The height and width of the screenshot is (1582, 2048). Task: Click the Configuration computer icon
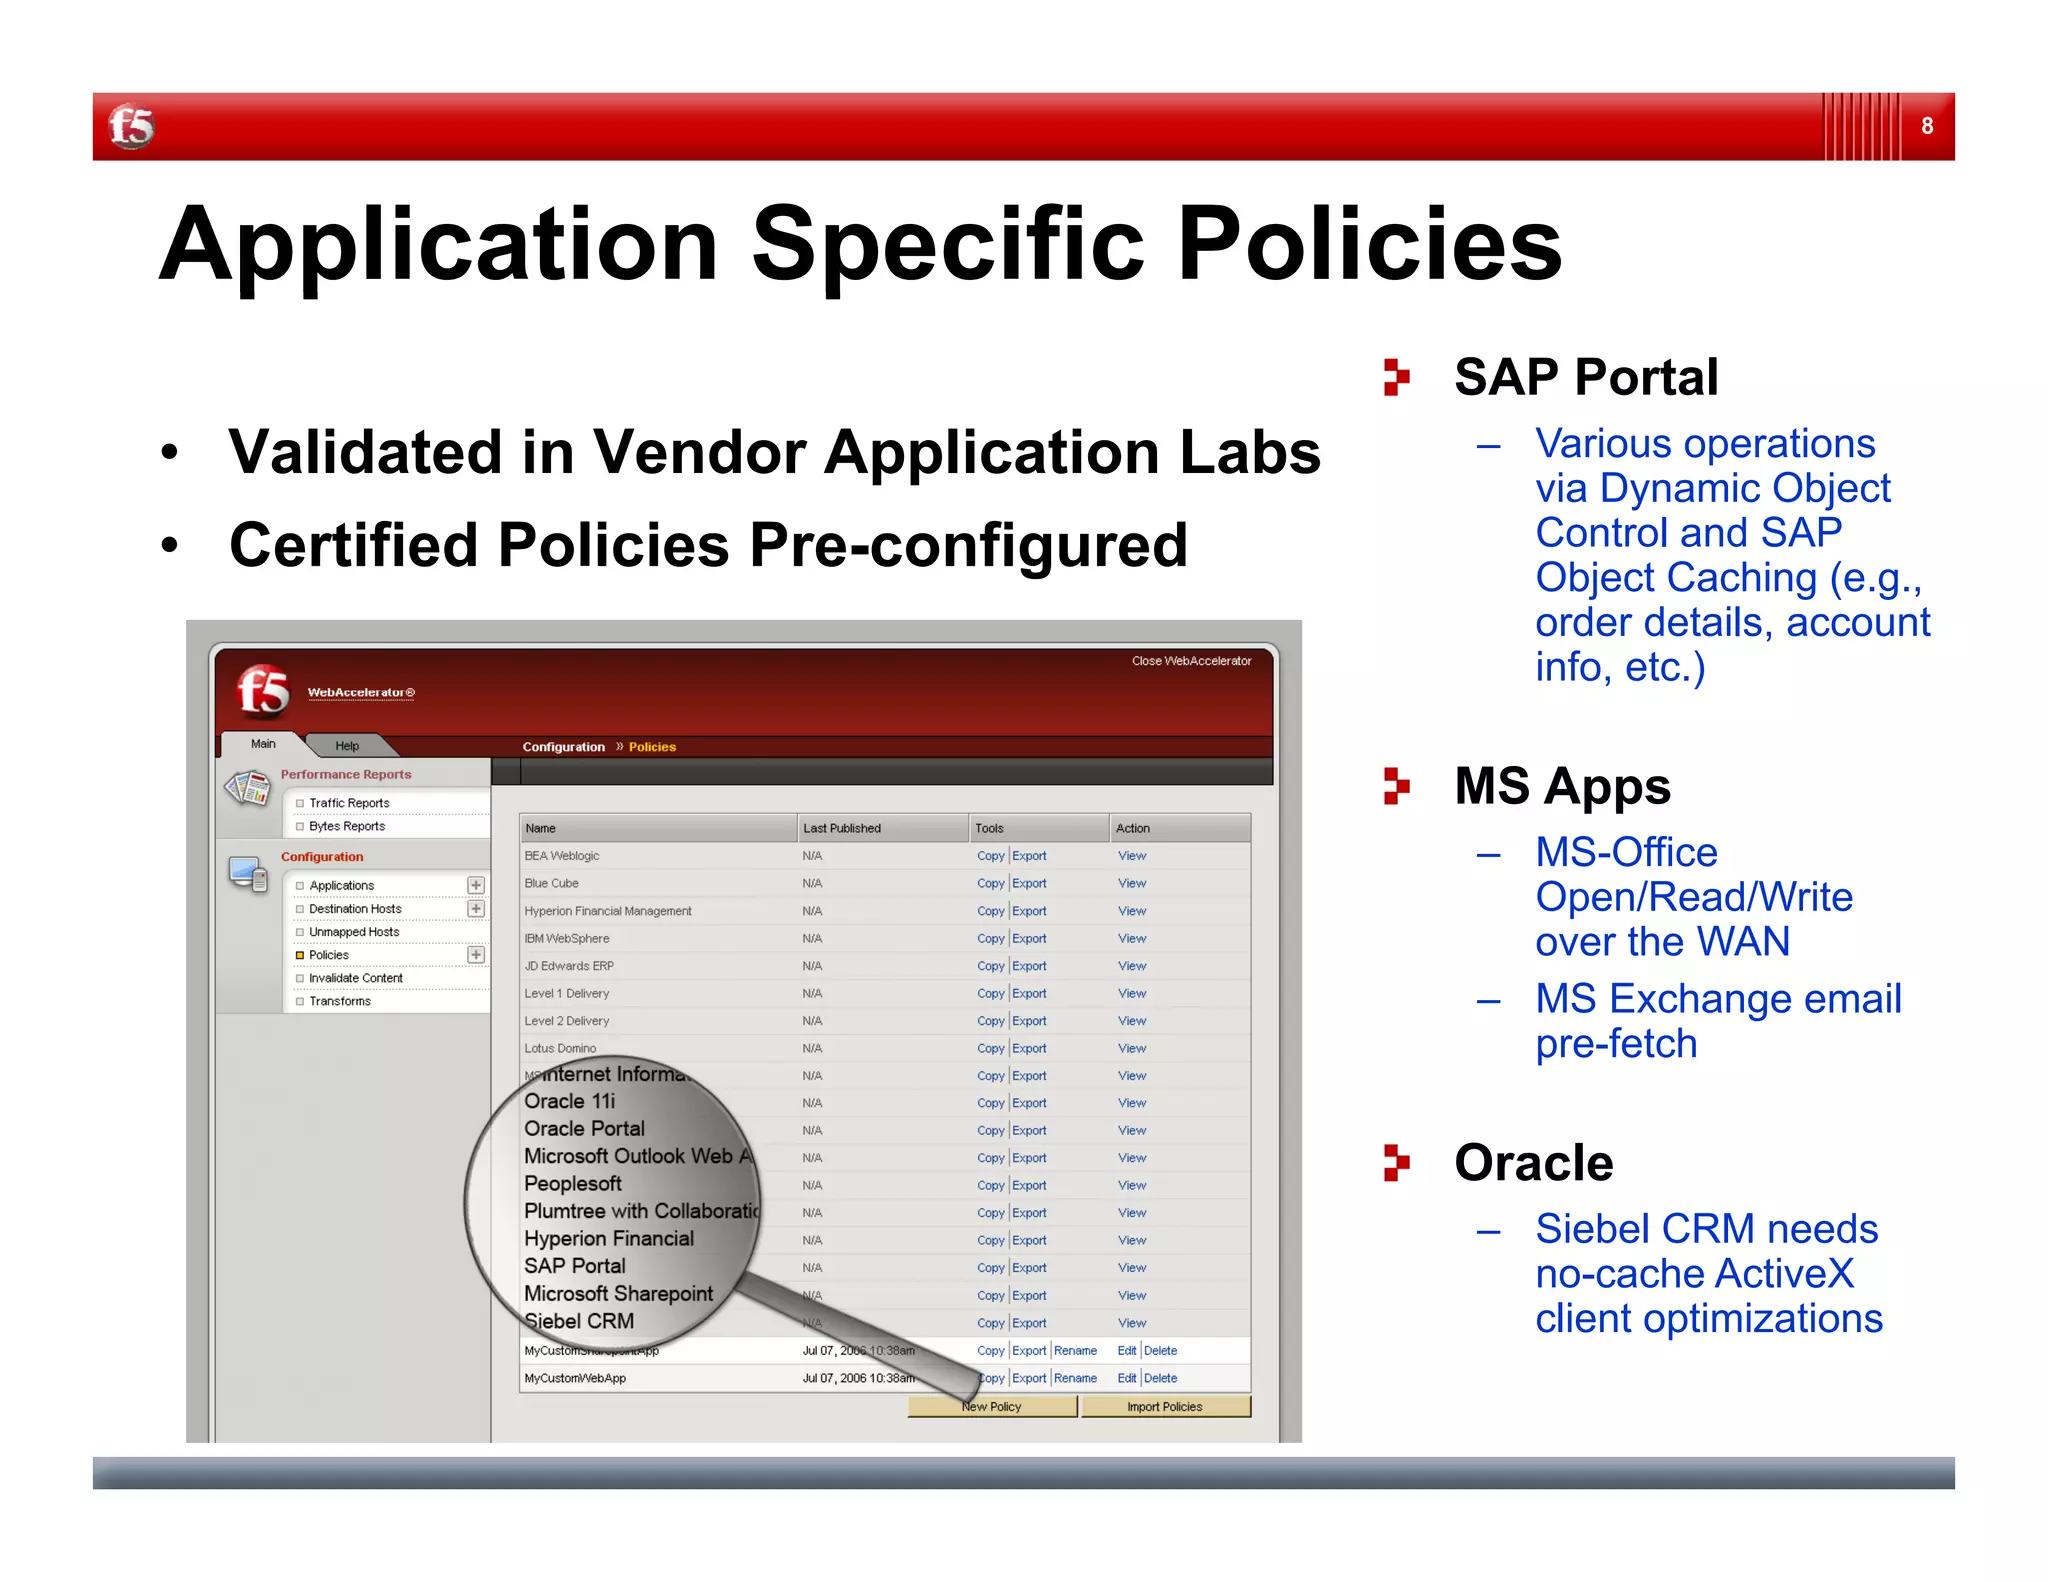coord(248,873)
